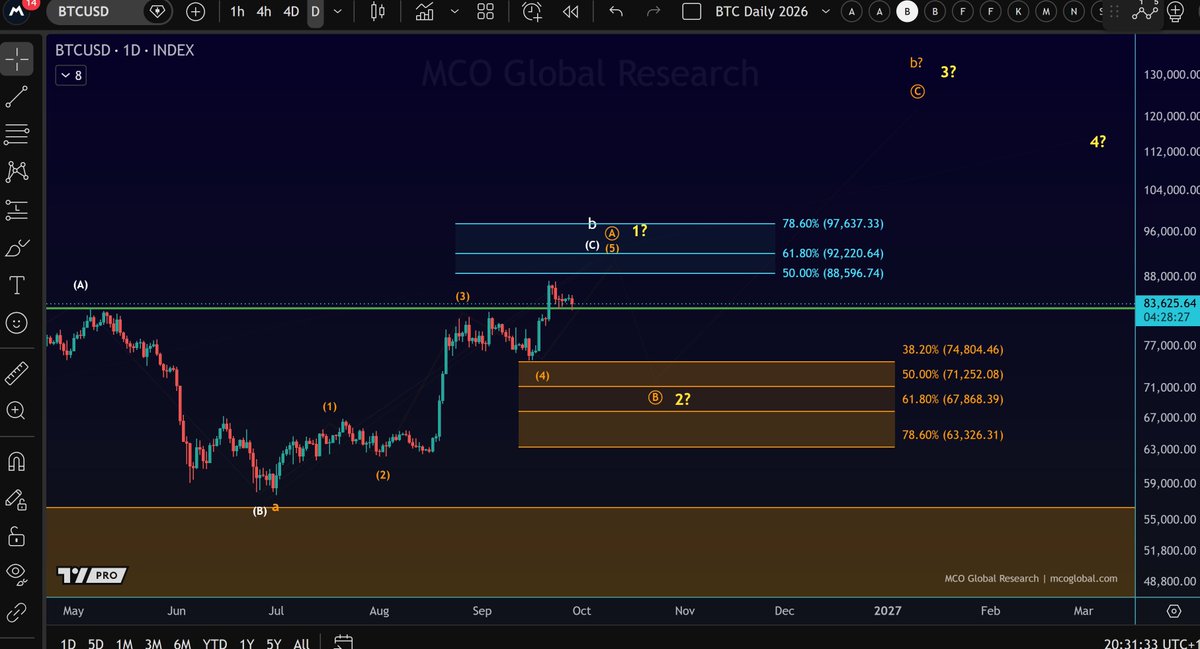
Task: Set date range to 3M
Action: (153, 642)
